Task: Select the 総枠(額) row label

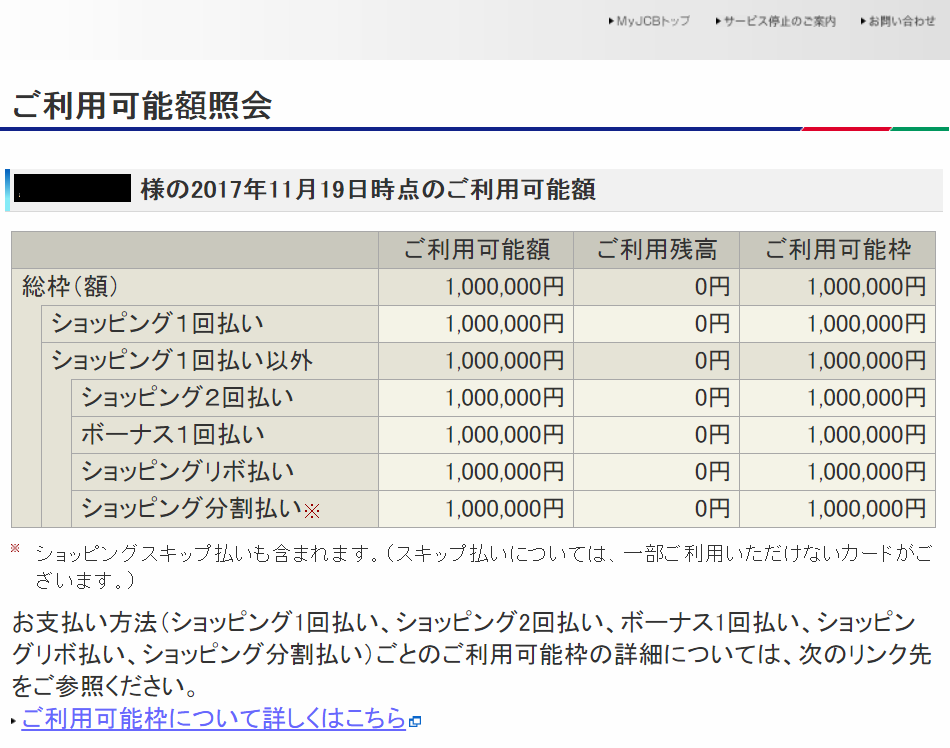Action: click(70, 286)
